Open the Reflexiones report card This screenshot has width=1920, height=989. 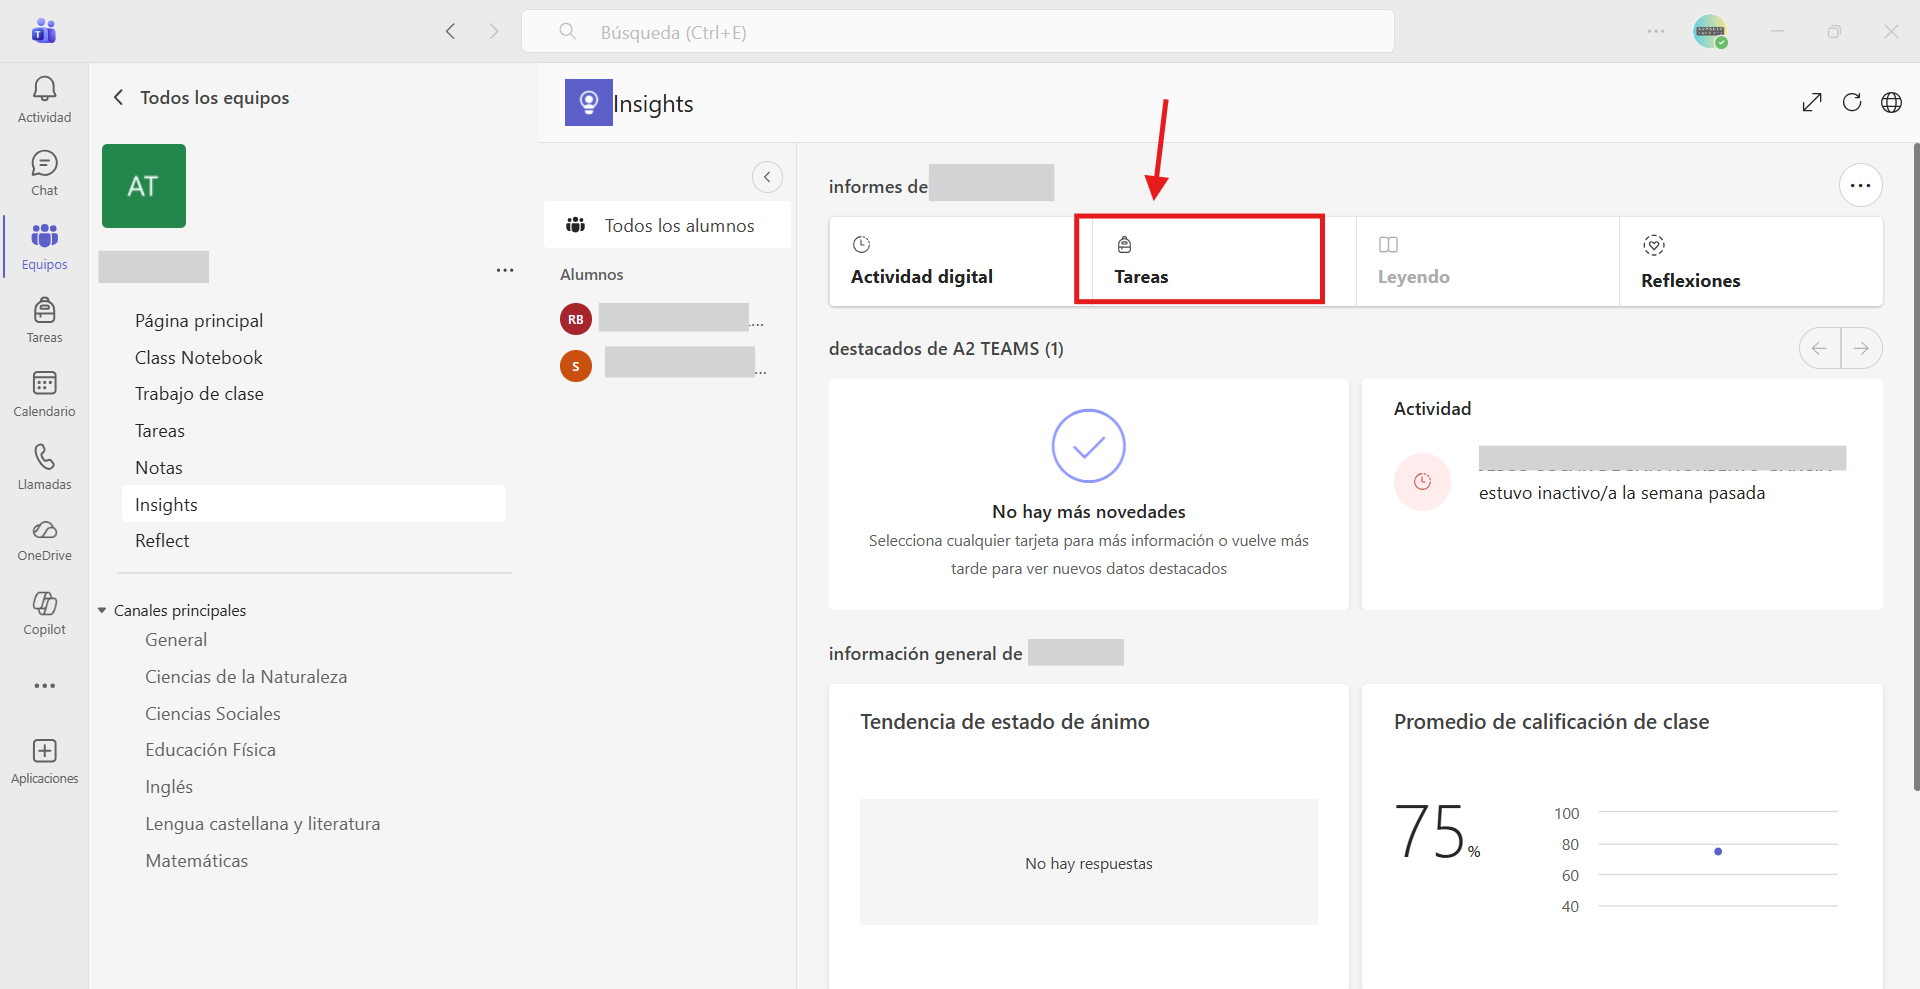point(1751,261)
